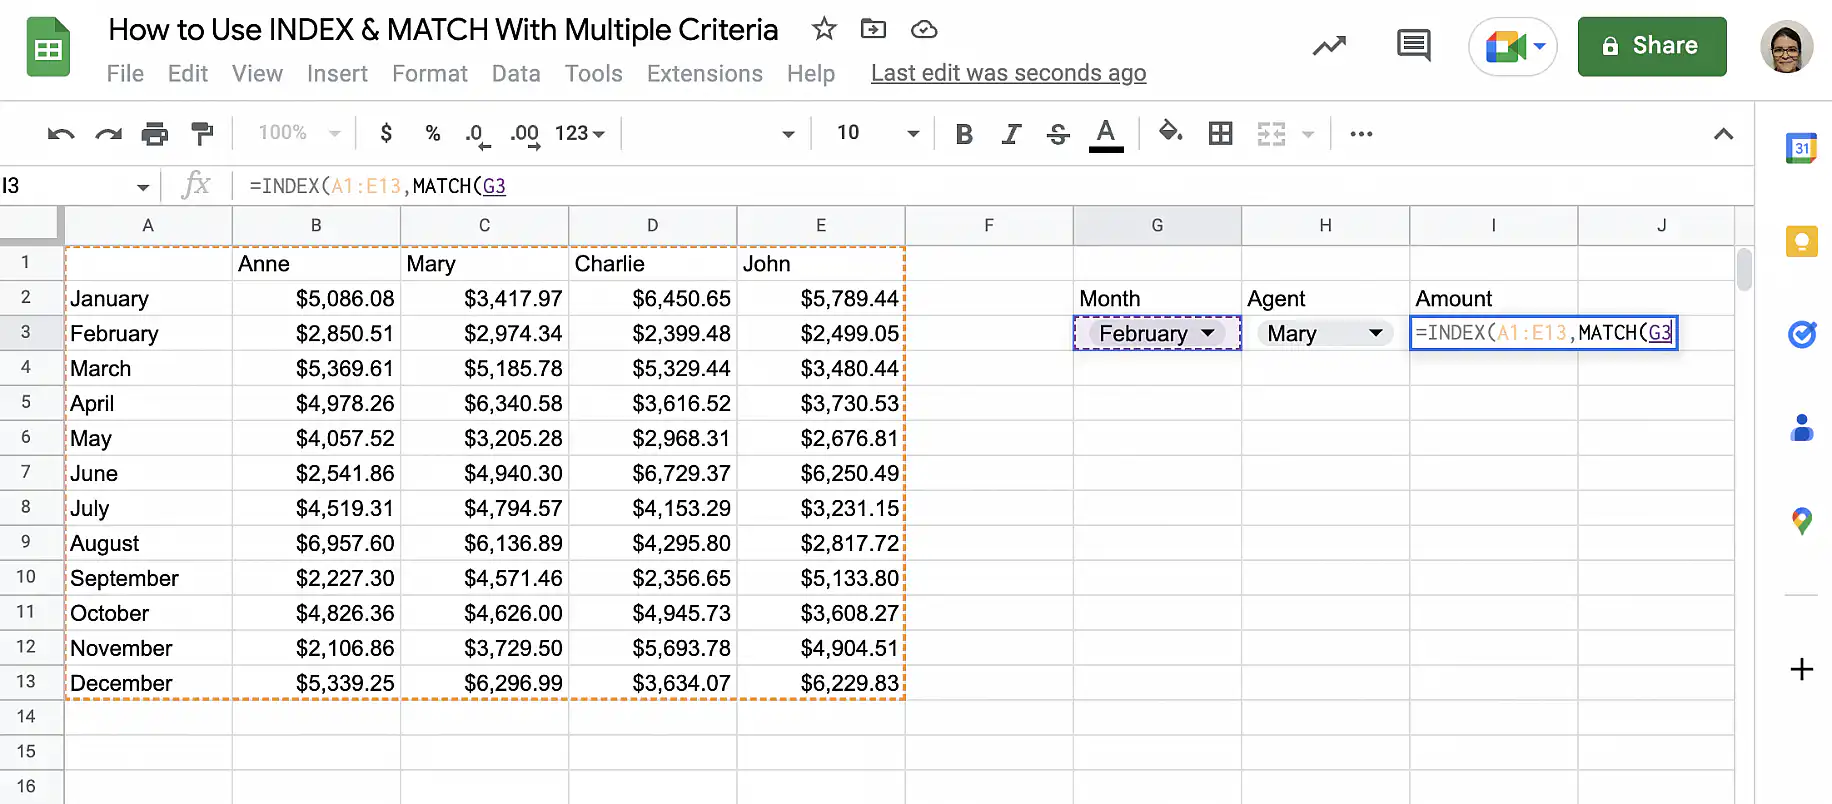Open the borders tool
1832x804 pixels.
click(x=1220, y=133)
